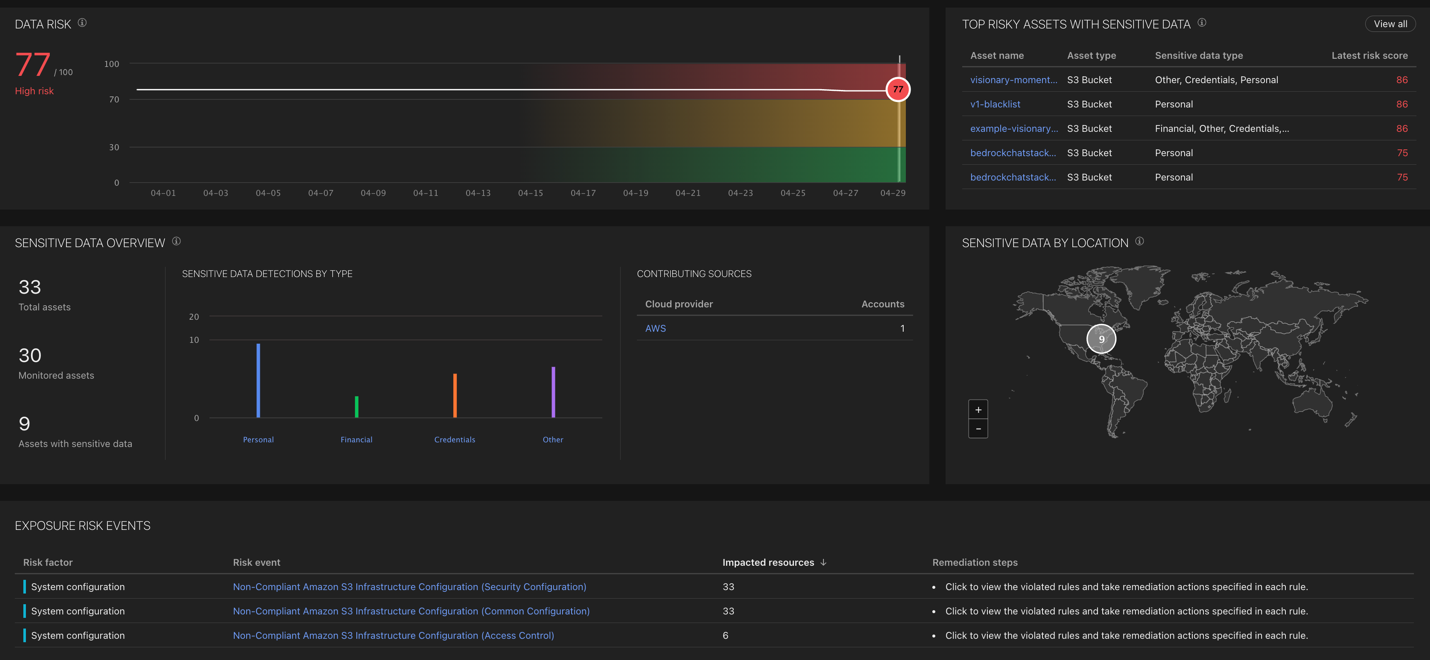The width and height of the screenshot is (1430, 660).
Task: Click Sensitive Data by Location info icon
Action: click(x=1139, y=242)
